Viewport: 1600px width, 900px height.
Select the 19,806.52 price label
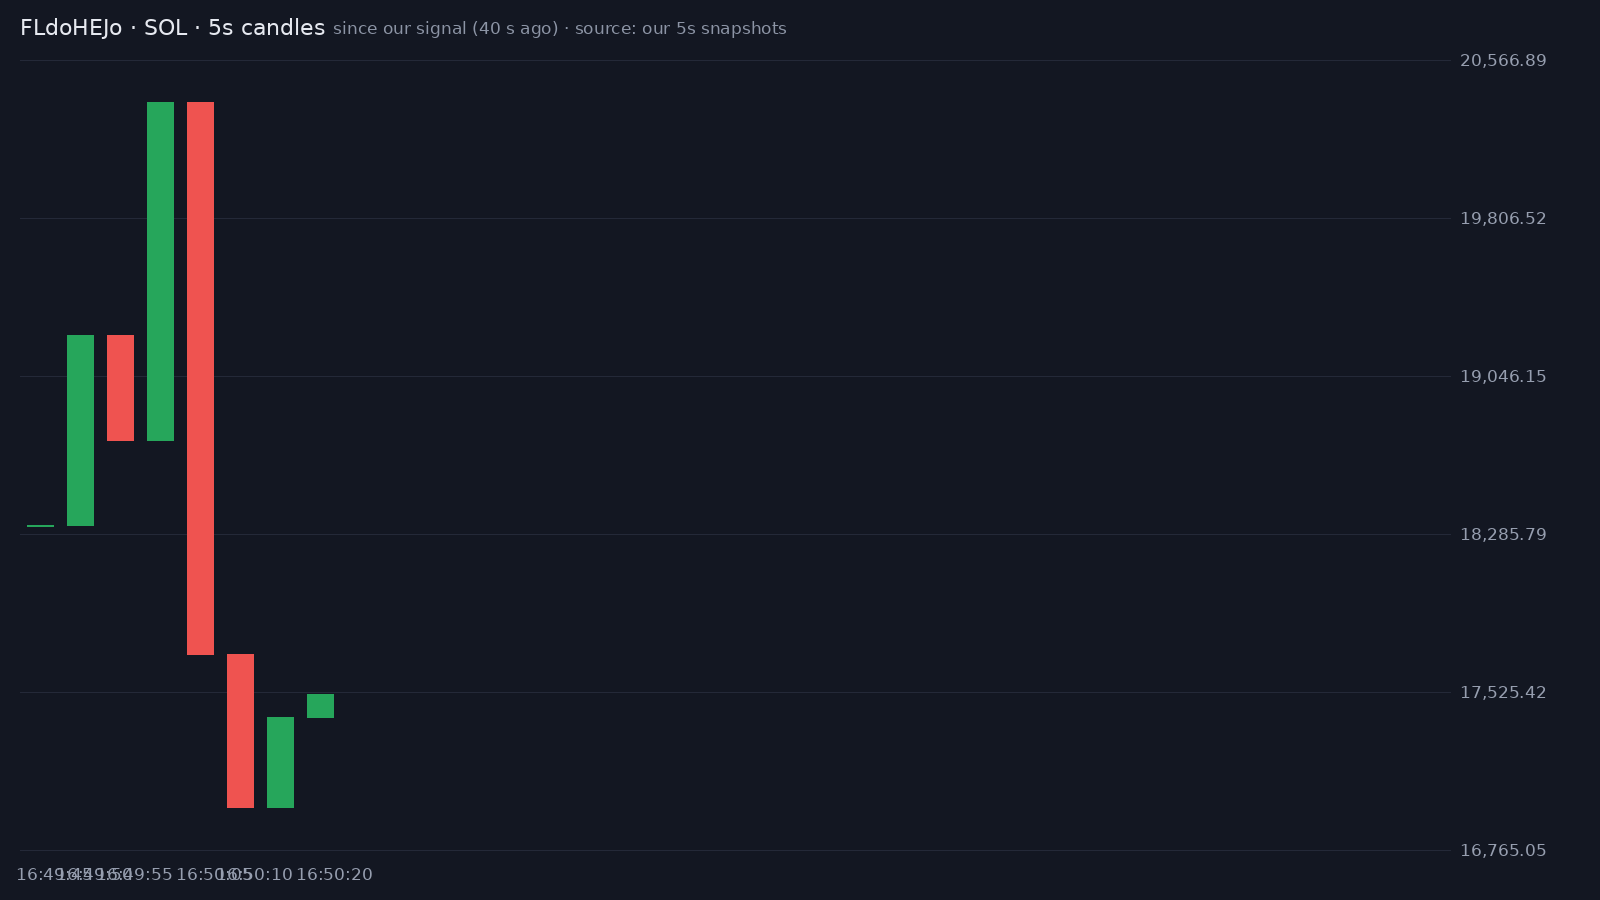click(1503, 219)
